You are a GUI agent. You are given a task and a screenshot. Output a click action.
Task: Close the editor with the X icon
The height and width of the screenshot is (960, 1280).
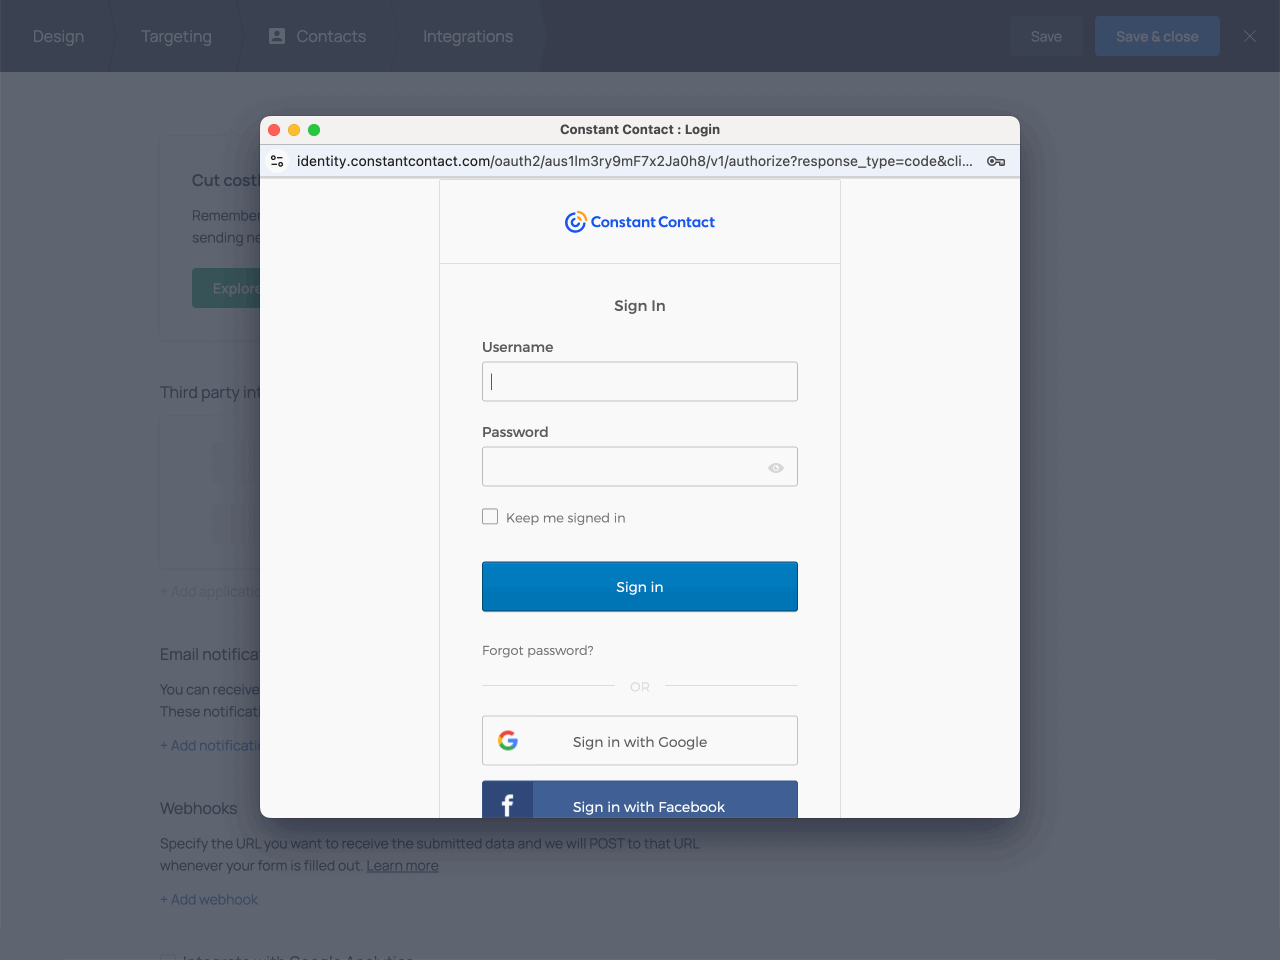[1249, 36]
